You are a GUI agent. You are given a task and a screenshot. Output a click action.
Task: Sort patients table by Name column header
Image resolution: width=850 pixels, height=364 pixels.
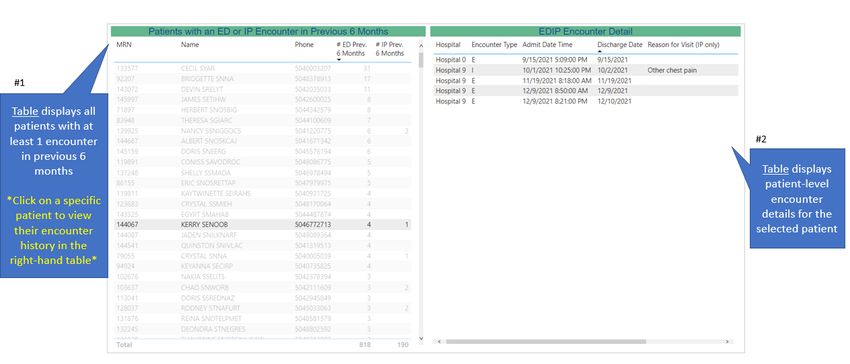pos(190,44)
